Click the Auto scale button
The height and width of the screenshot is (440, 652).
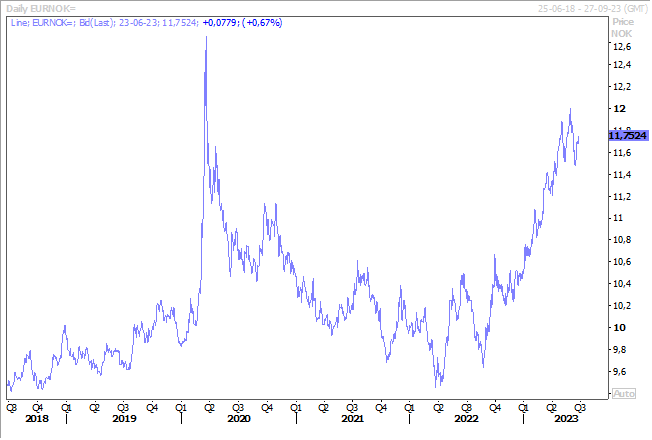(x=624, y=393)
